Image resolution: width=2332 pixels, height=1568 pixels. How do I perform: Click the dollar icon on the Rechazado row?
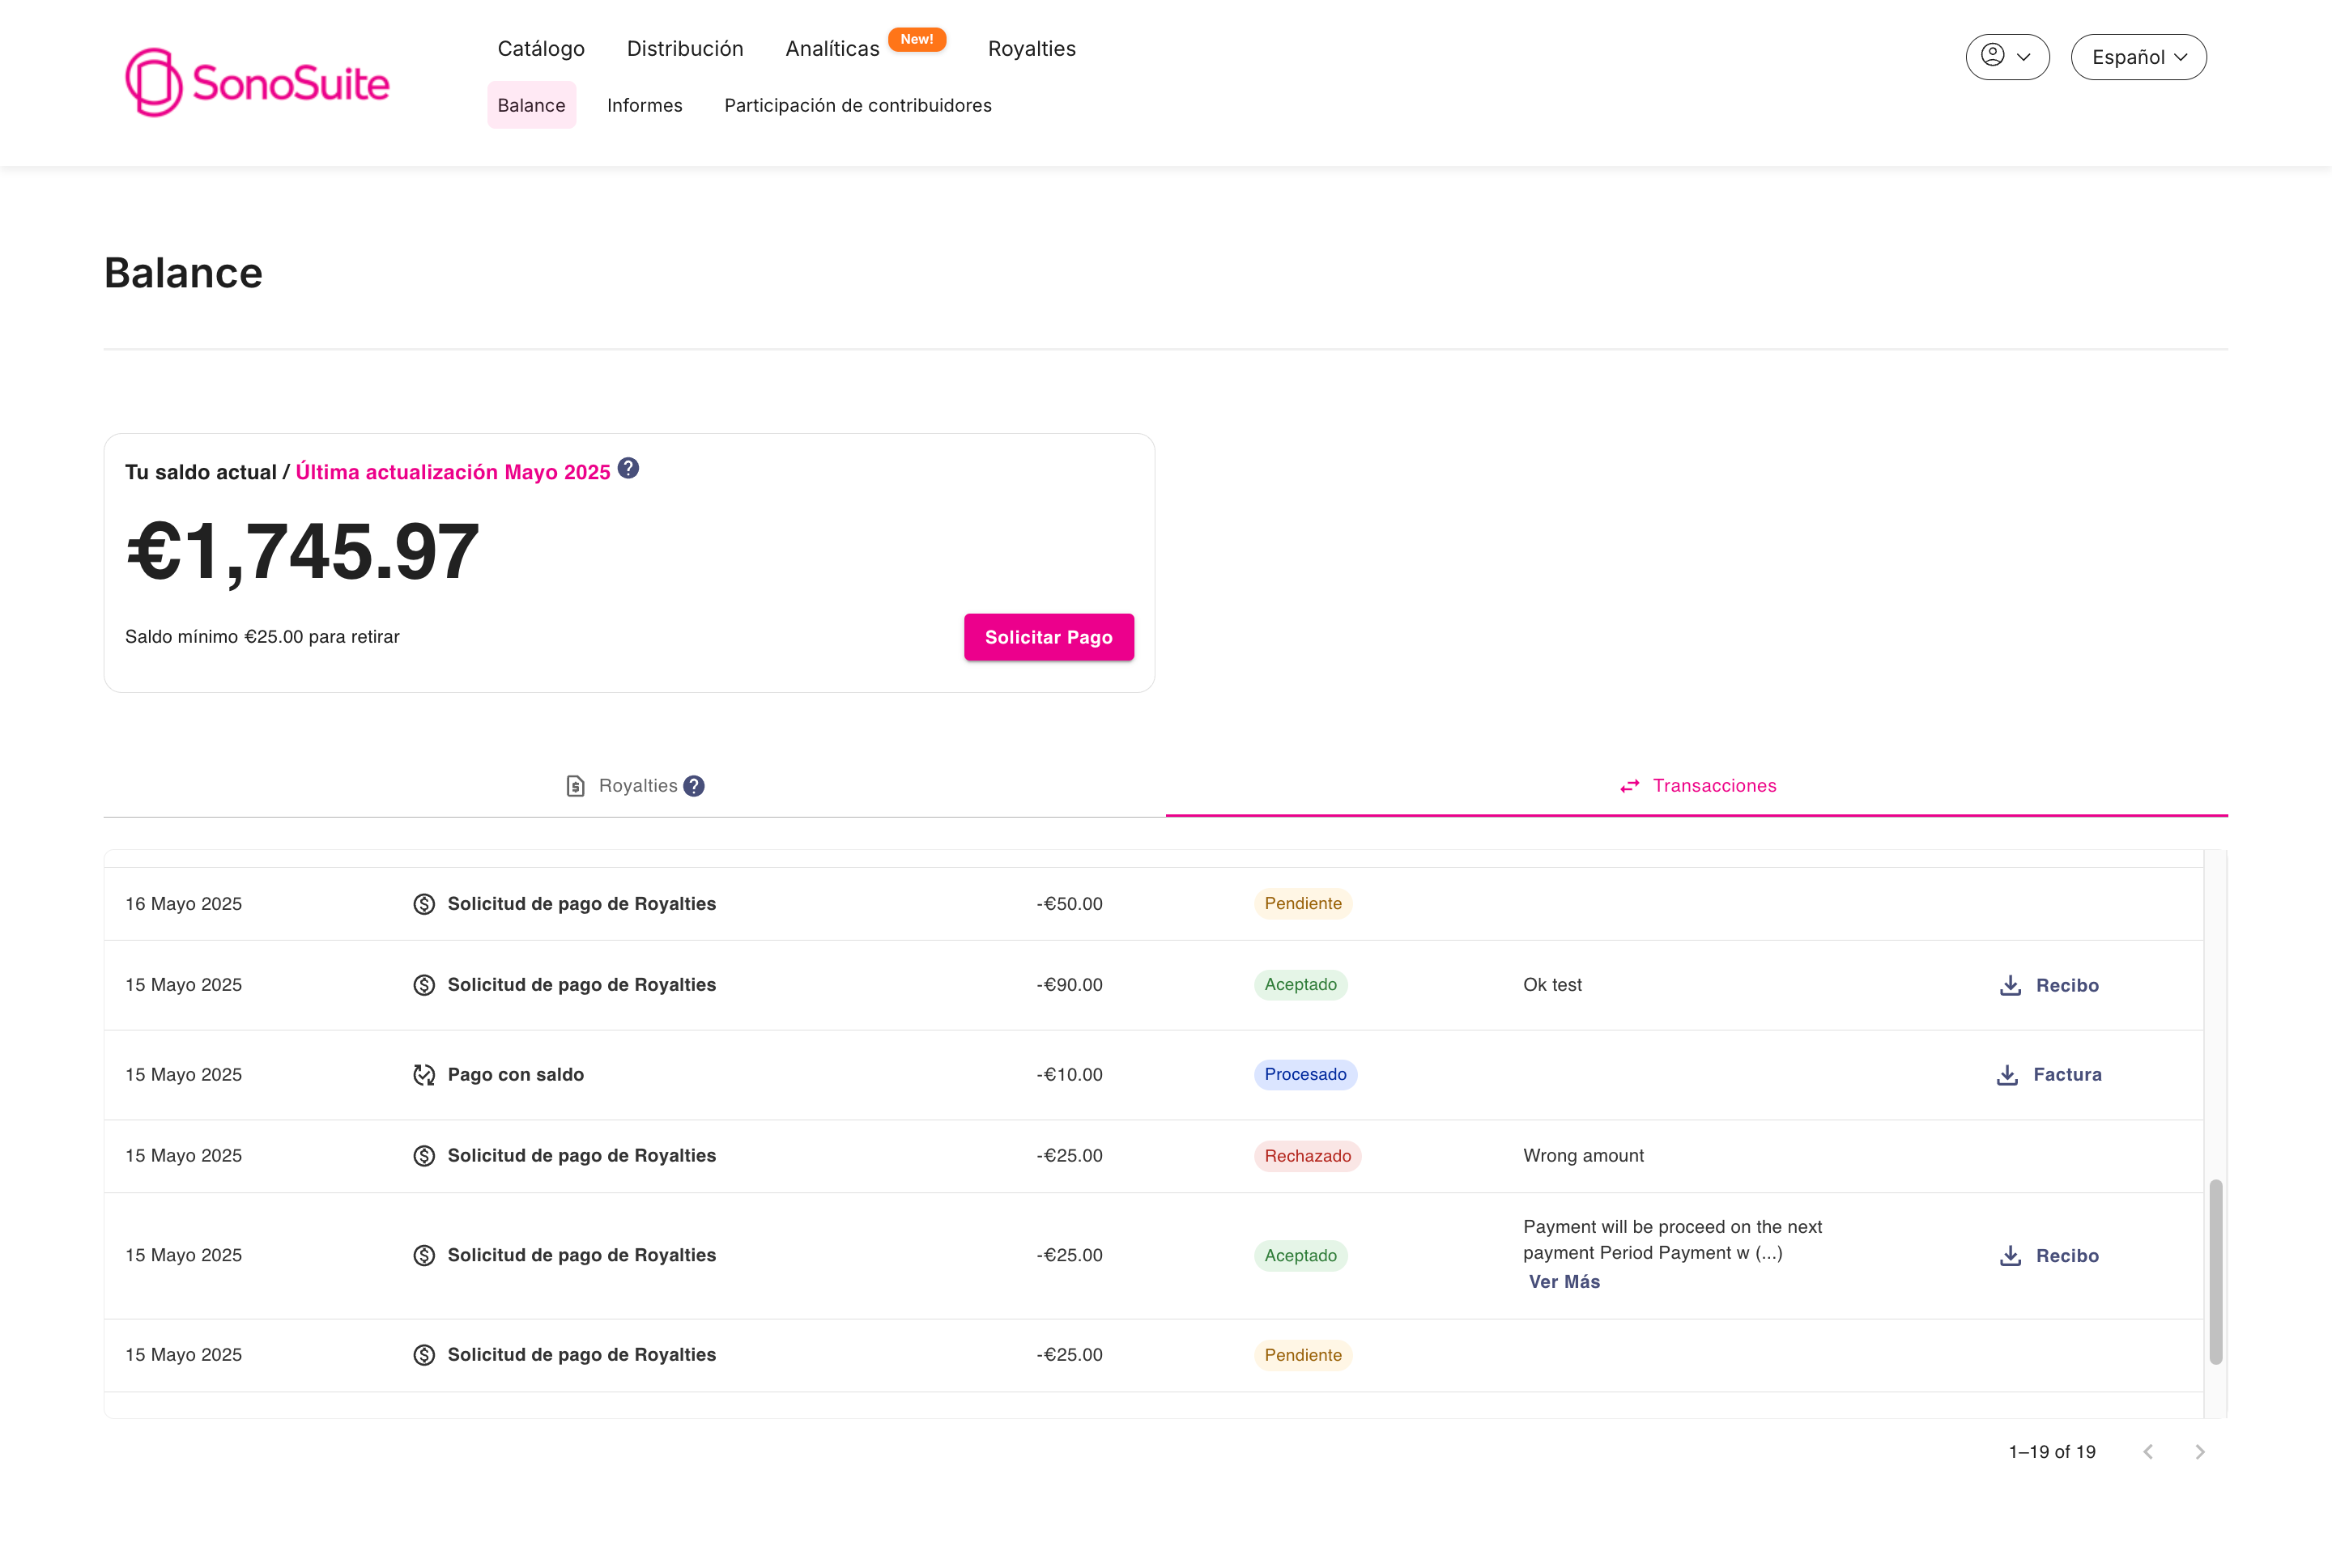tap(424, 1156)
